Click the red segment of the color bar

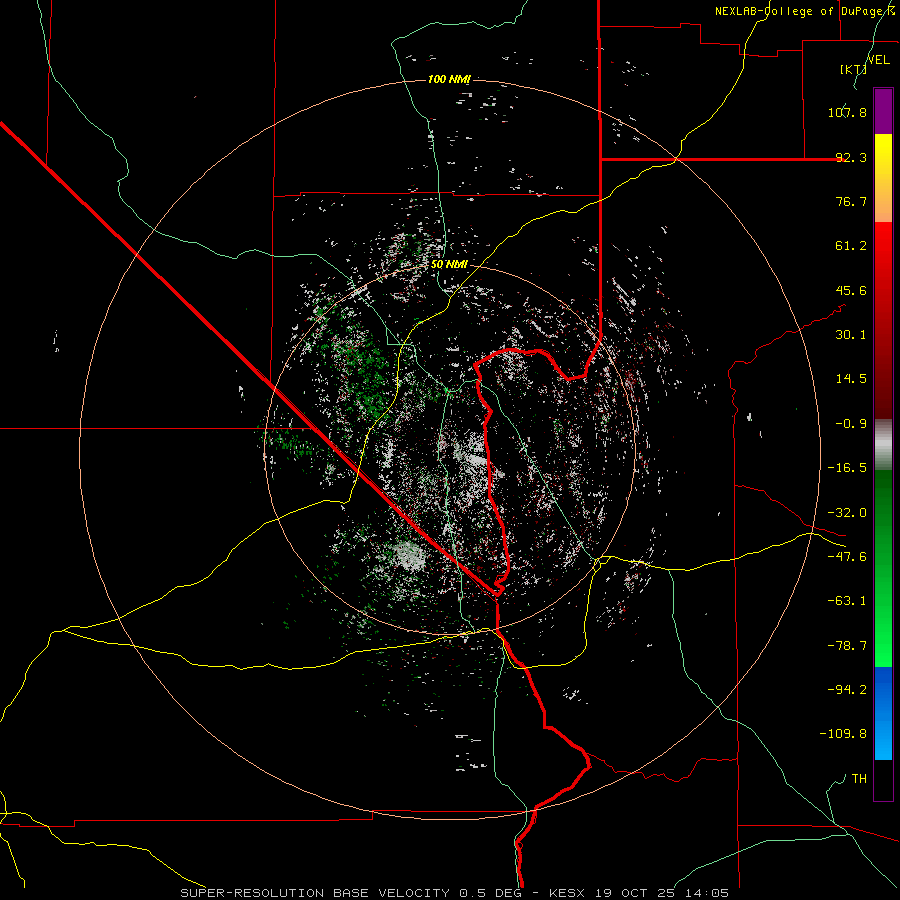[883, 320]
